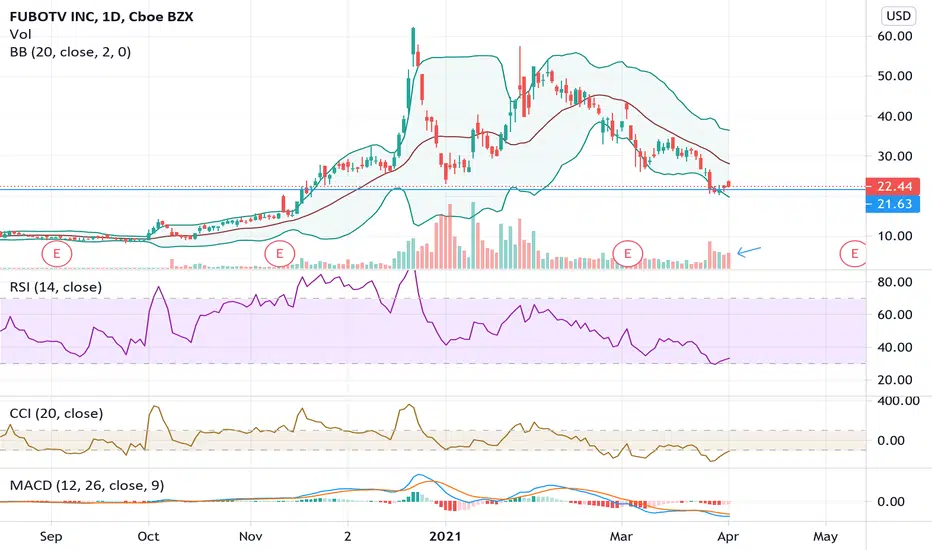Screen dimensions: 932x550
Task: Click the 50.00 price axis value
Action: (x=895, y=76)
